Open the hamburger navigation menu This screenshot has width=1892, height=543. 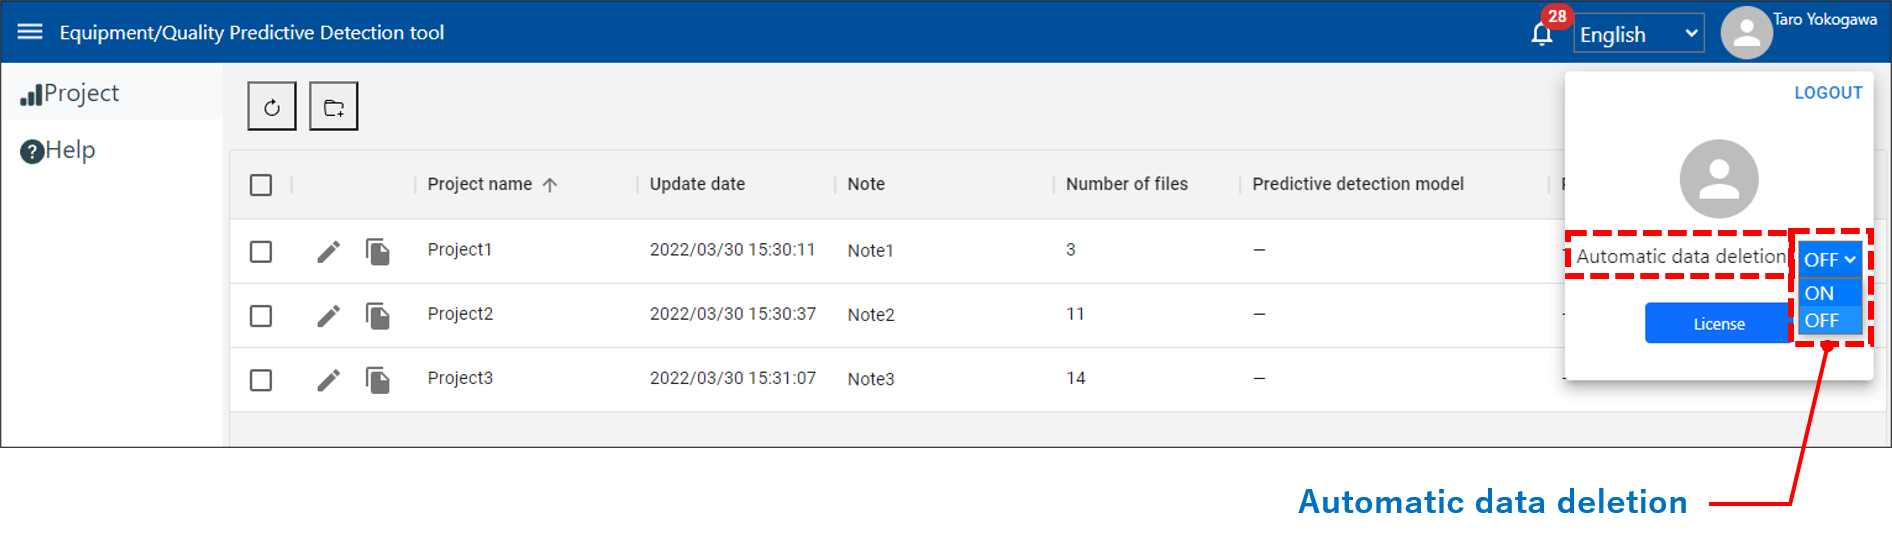click(x=30, y=32)
